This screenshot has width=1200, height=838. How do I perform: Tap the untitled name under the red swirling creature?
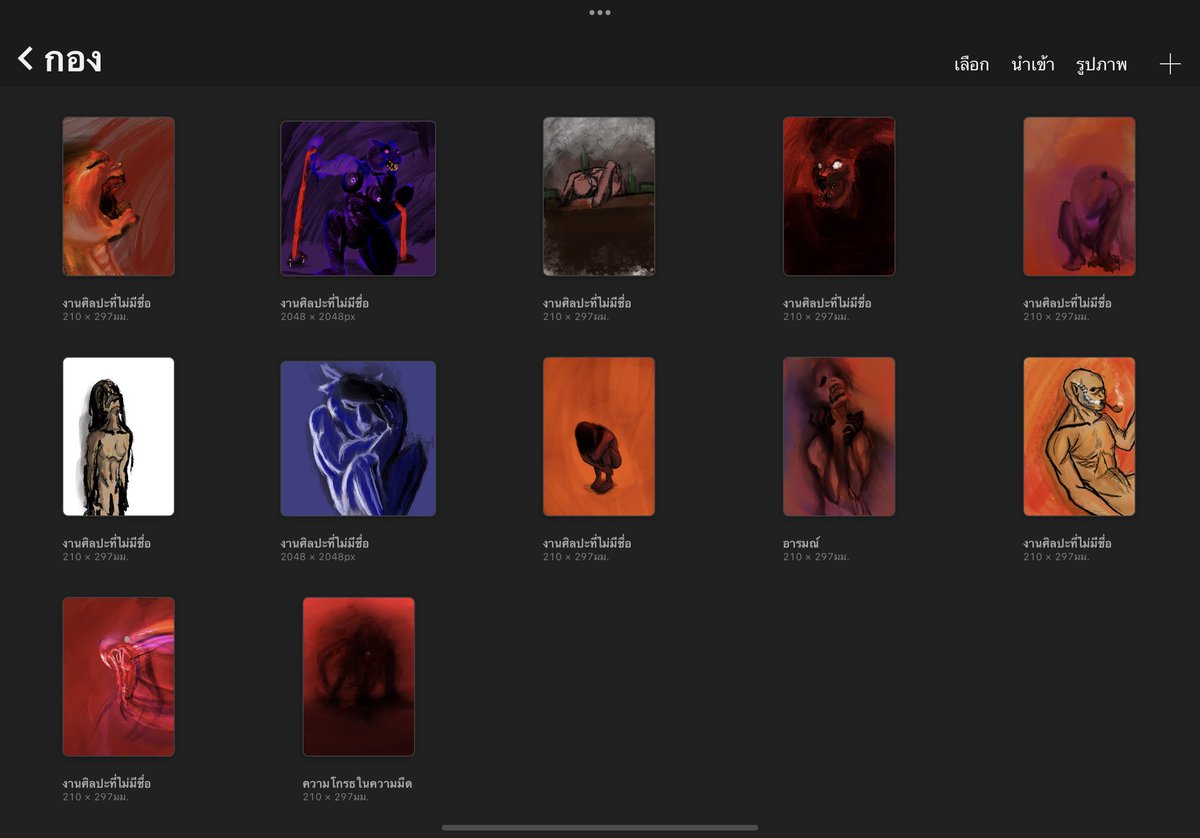pos(106,783)
